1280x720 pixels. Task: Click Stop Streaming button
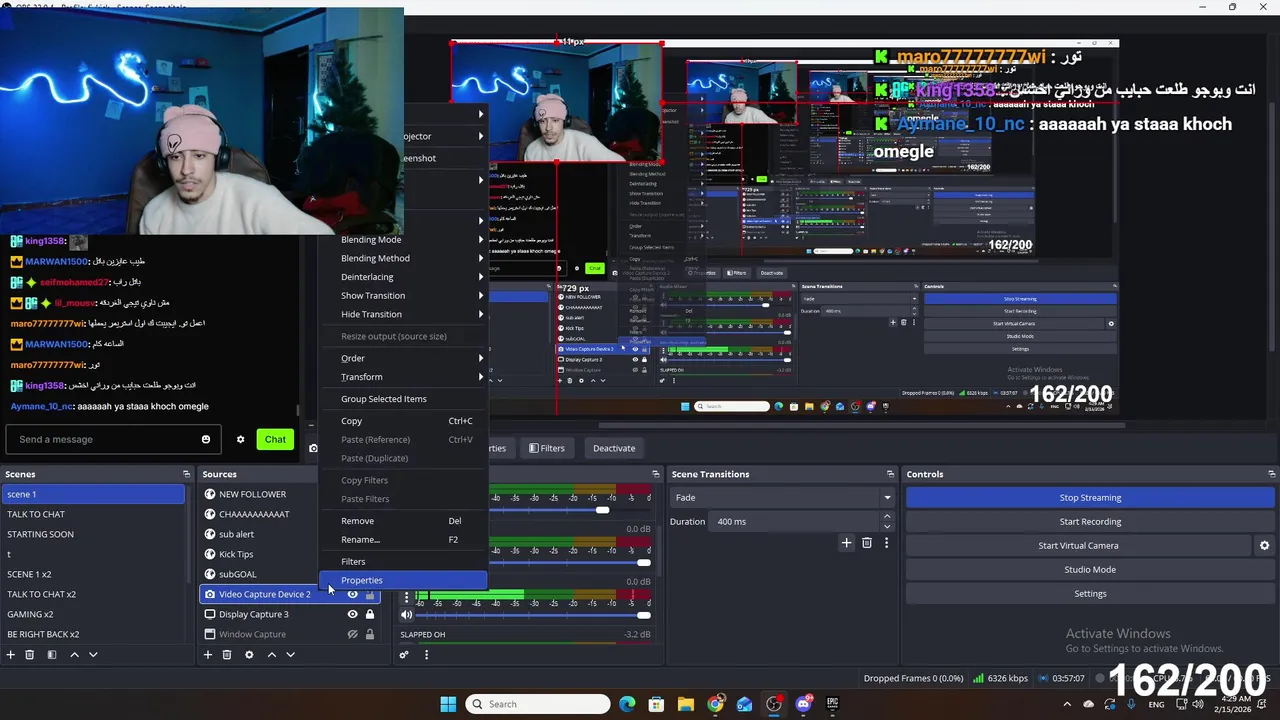point(1090,498)
